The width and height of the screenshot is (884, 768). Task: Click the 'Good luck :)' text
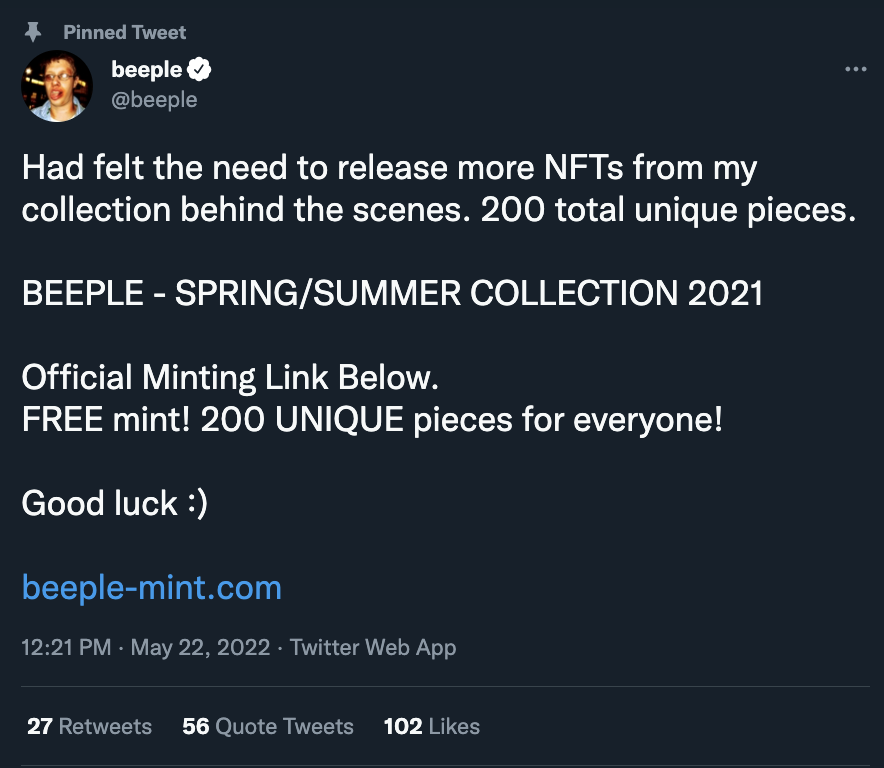click(x=114, y=503)
